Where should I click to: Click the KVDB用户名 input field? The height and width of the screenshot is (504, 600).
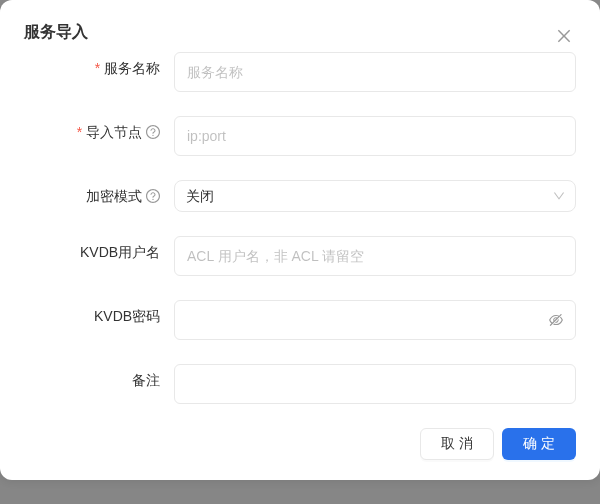click(375, 256)
